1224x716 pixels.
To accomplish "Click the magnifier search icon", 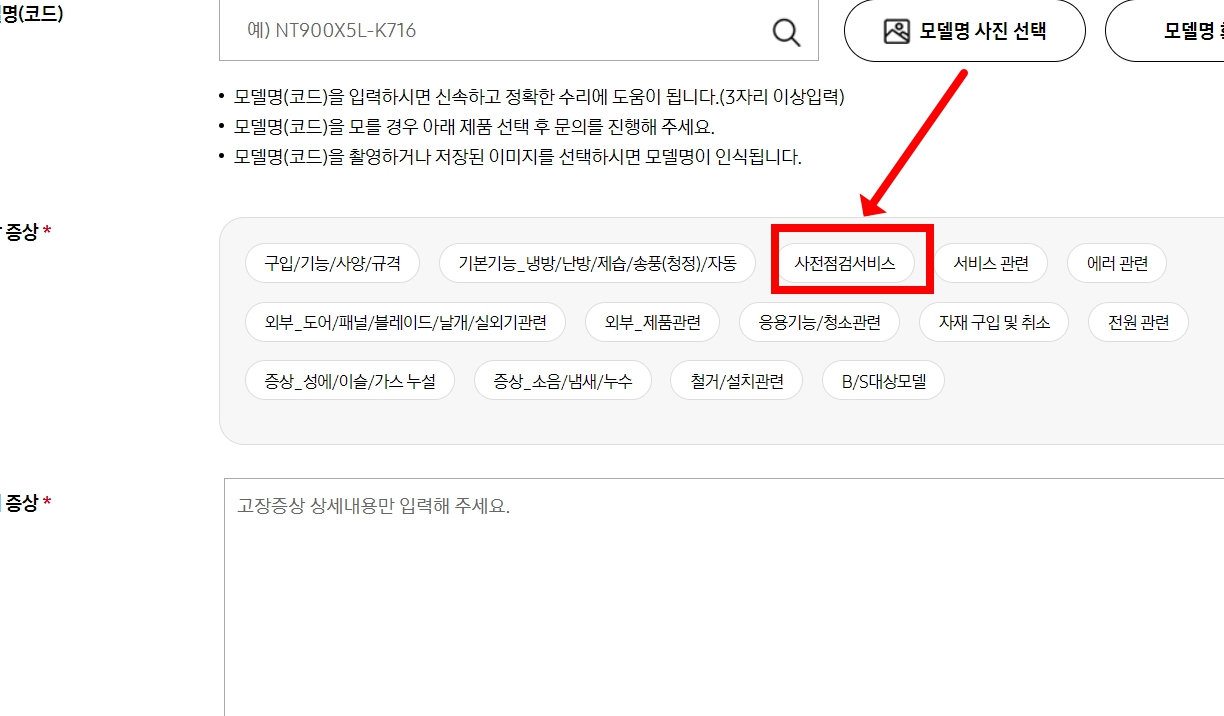I will click(786, 31).
